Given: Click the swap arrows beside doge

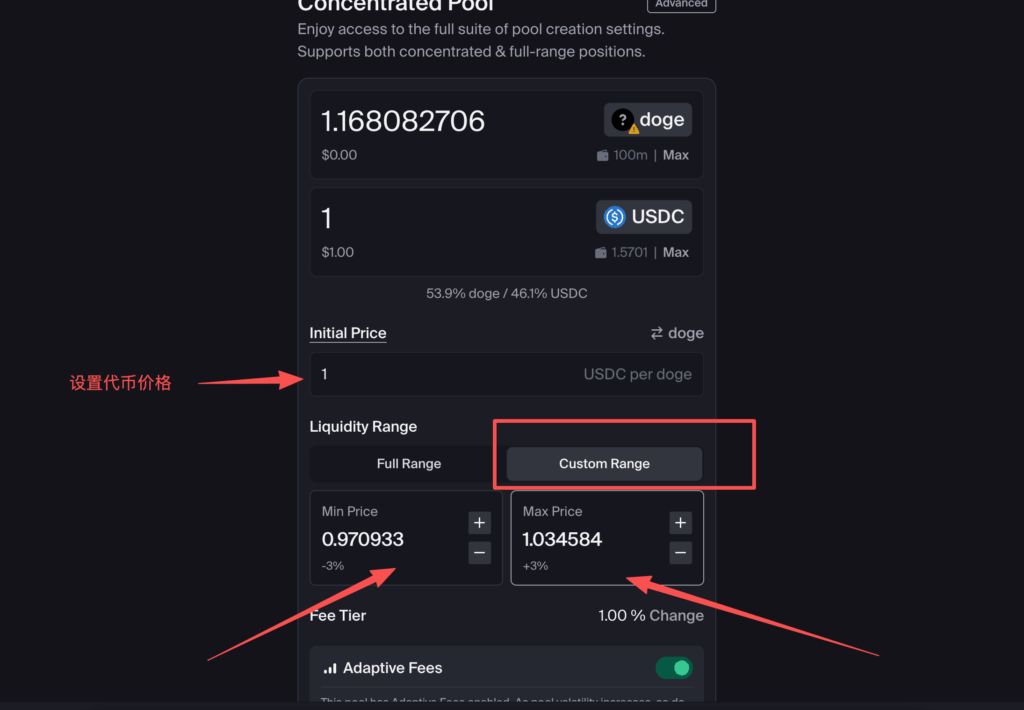Looking at the screenshot, I should point(657,334).
